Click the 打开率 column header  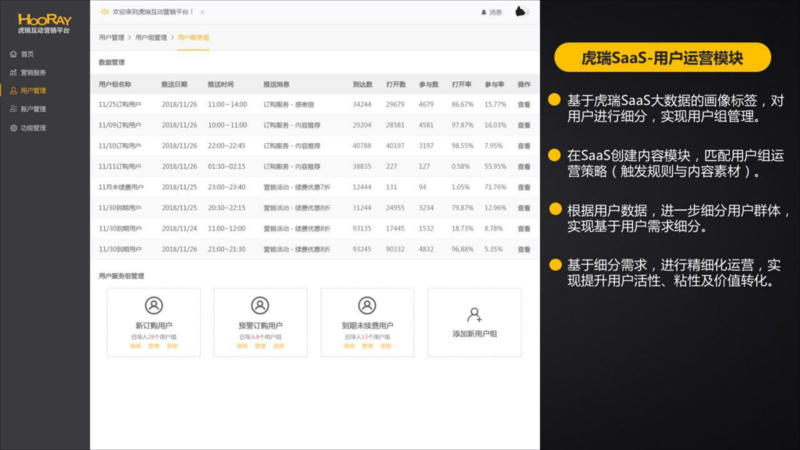pos(461,84)
